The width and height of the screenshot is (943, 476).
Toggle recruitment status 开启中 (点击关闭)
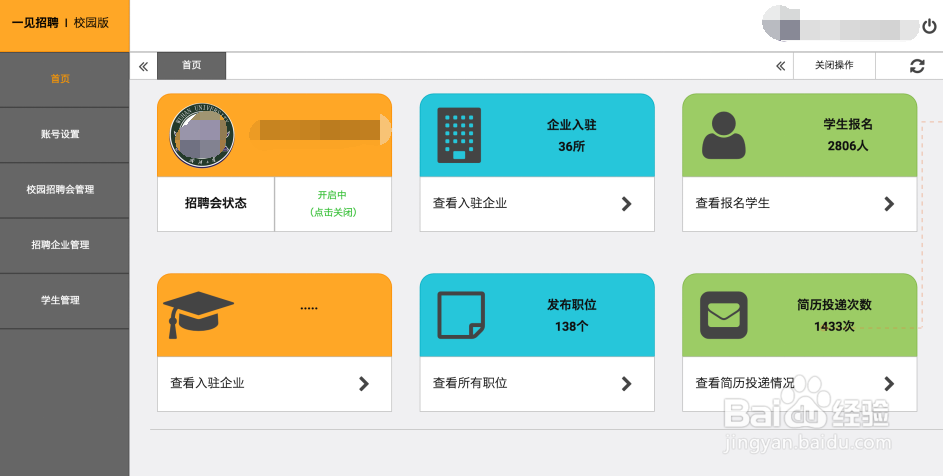point(333,203)
